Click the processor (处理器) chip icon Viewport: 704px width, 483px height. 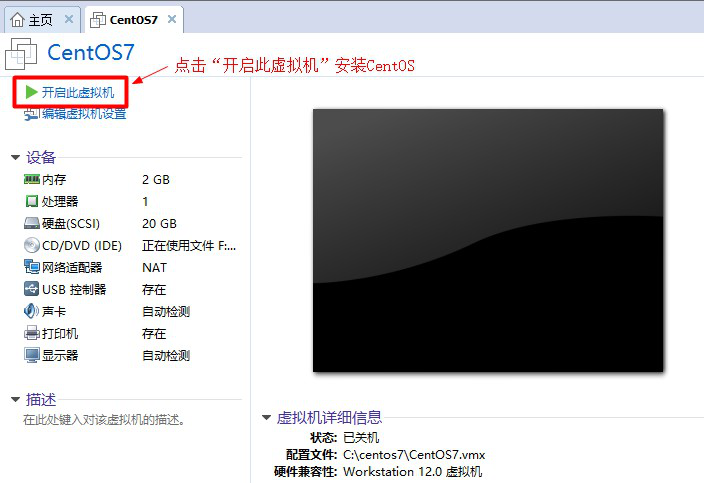(32, 201)
